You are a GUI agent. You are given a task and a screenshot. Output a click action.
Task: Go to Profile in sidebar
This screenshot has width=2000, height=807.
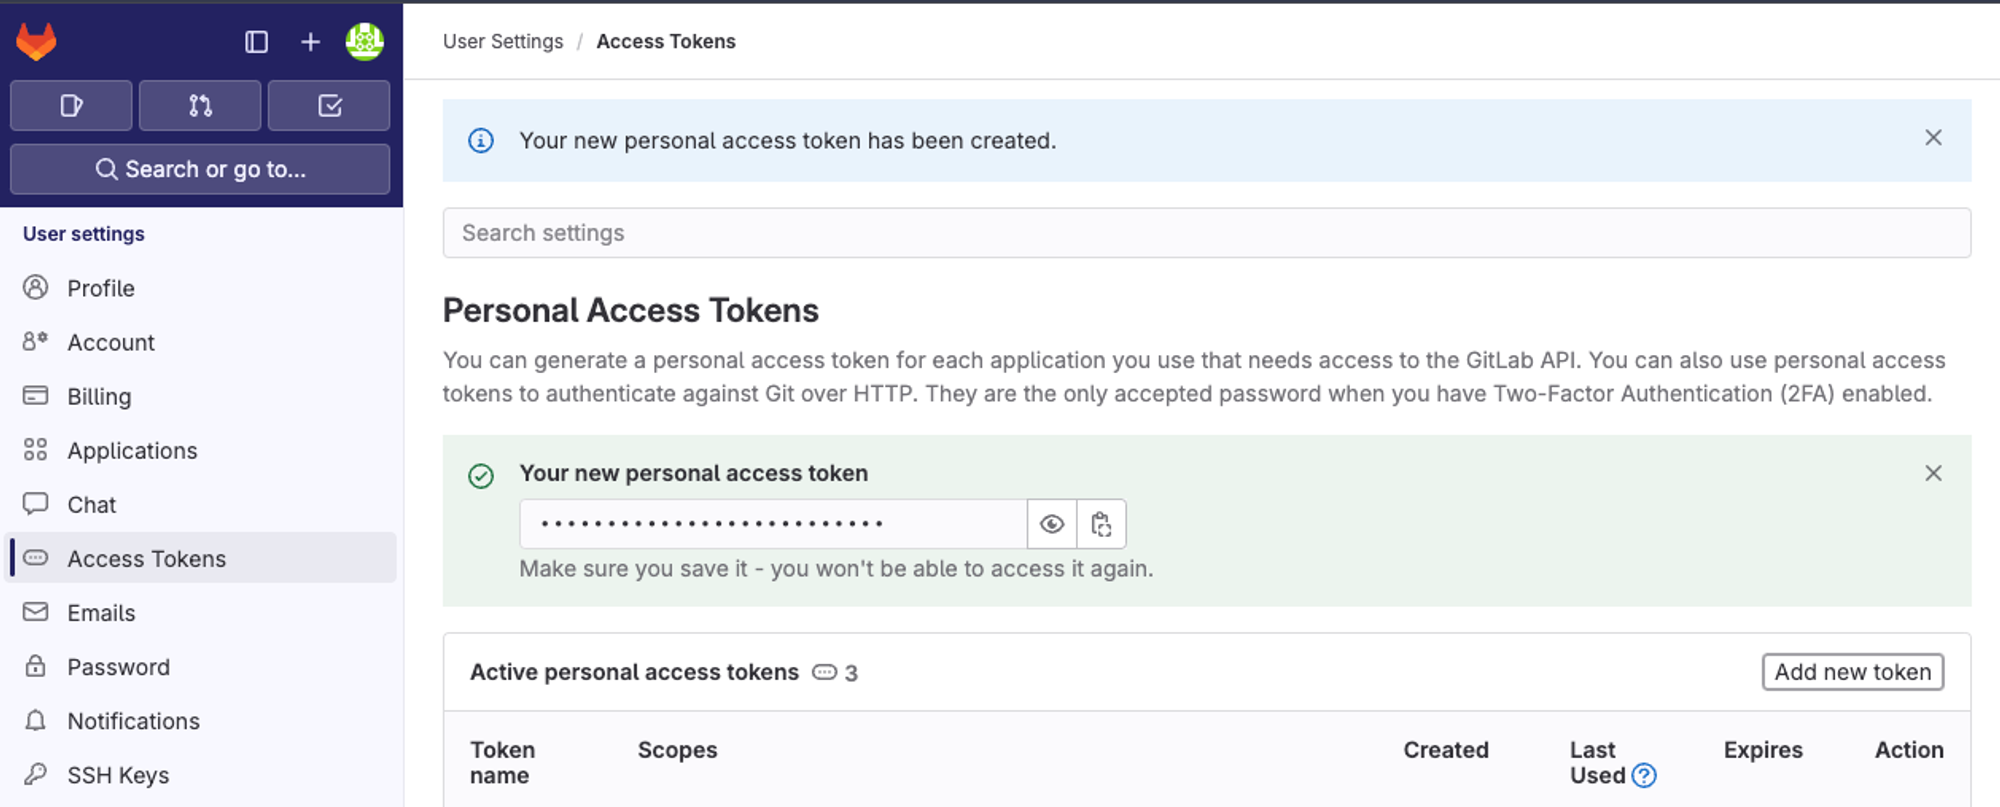pos(101,288)
